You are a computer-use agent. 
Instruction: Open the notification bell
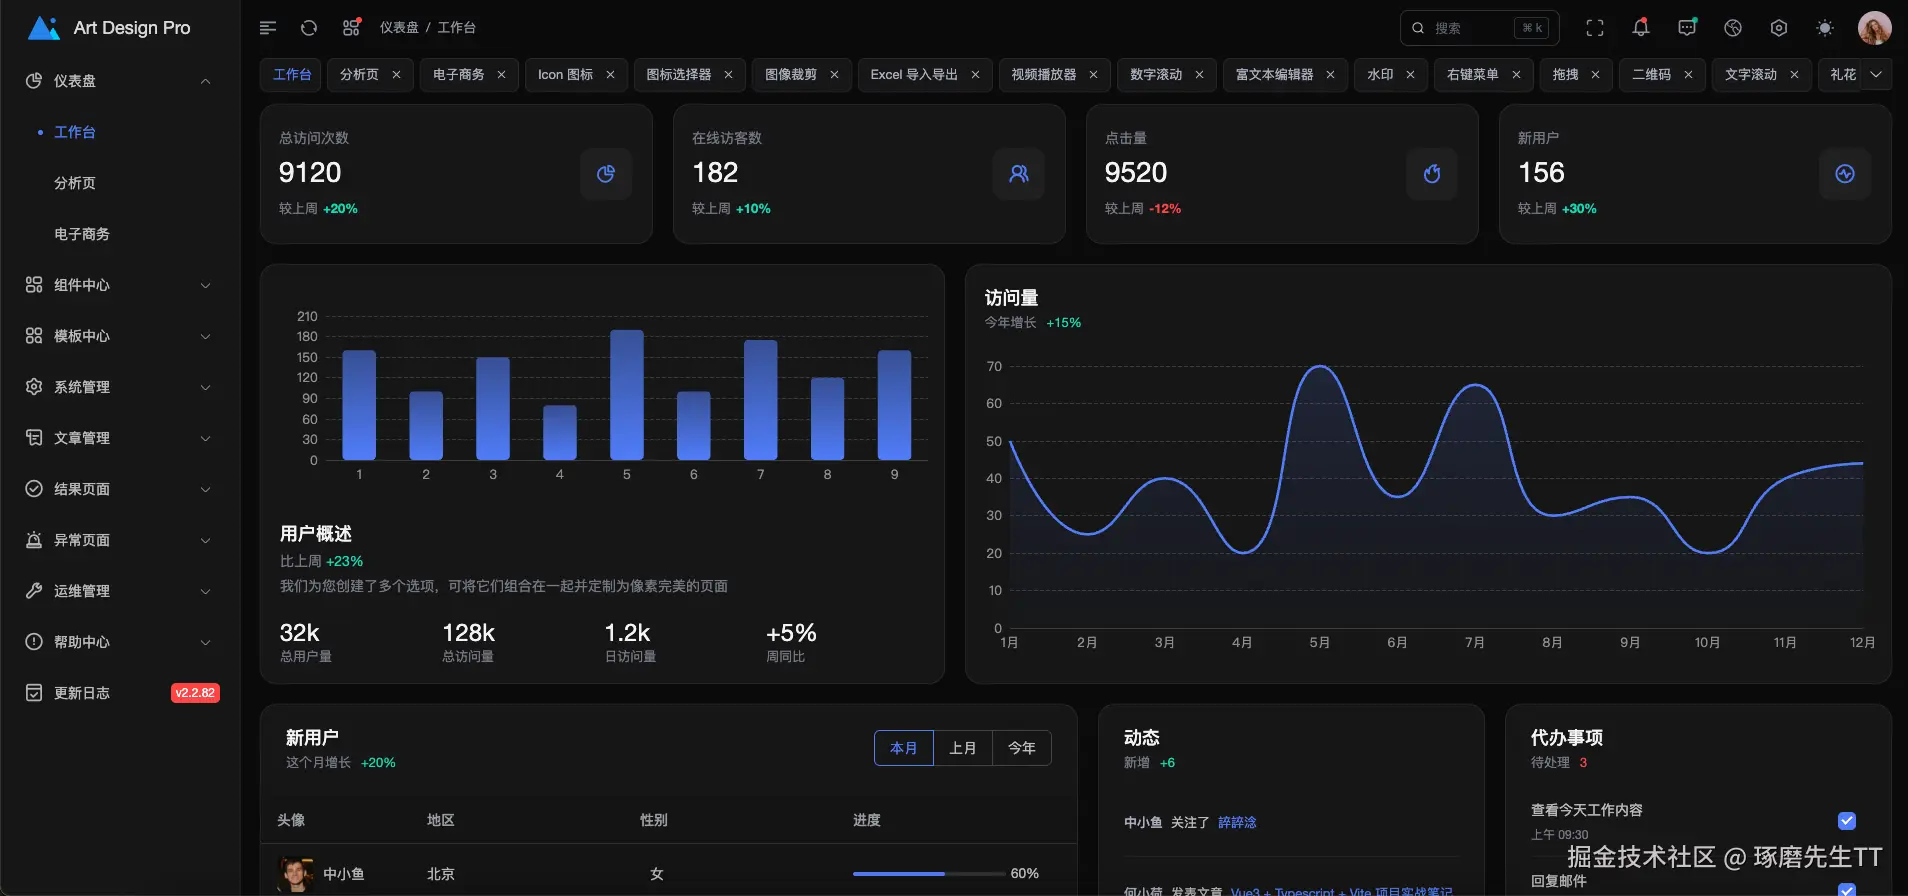(1641, 28)
